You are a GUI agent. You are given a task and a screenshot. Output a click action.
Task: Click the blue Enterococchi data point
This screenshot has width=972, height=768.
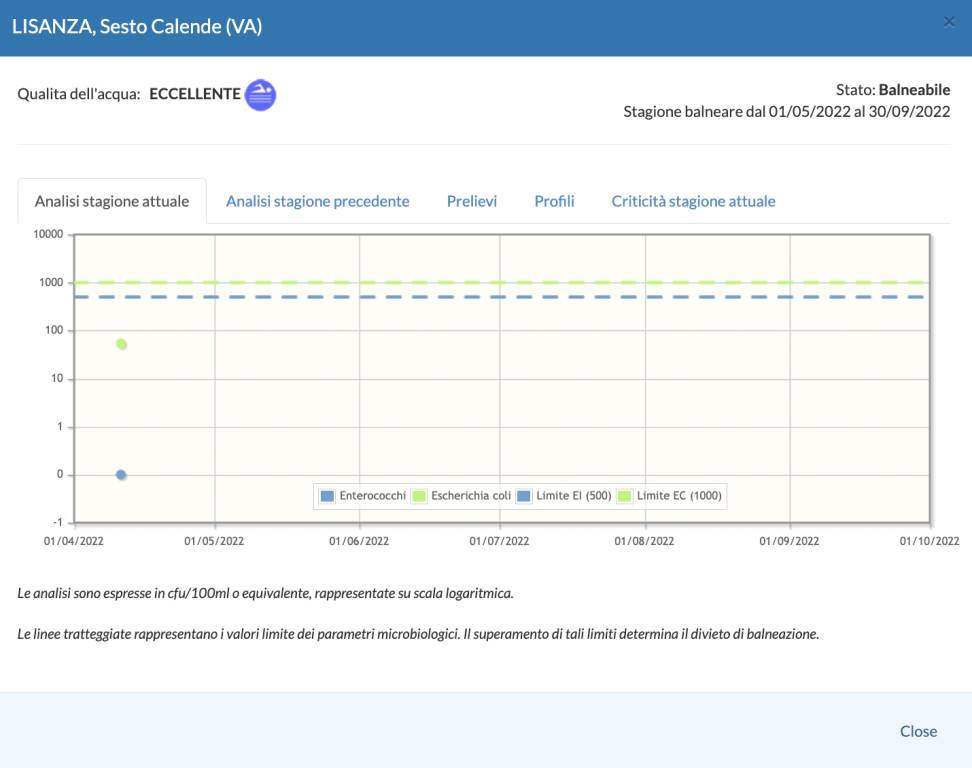(x=121, y=475)
